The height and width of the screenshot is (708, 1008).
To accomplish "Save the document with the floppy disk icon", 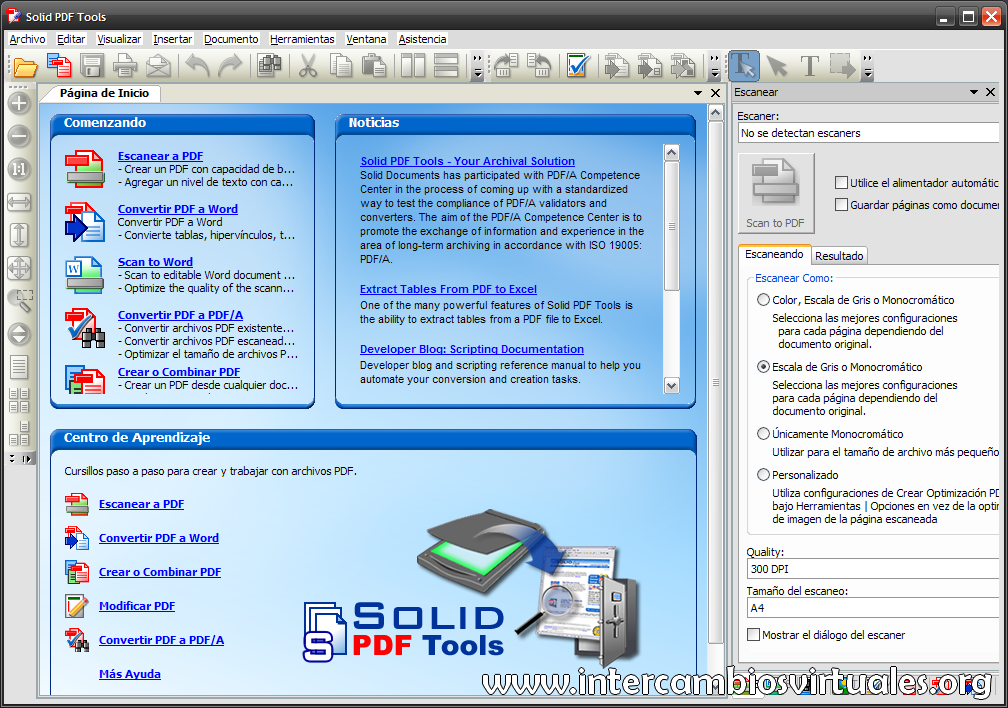I will pos(92,66).
